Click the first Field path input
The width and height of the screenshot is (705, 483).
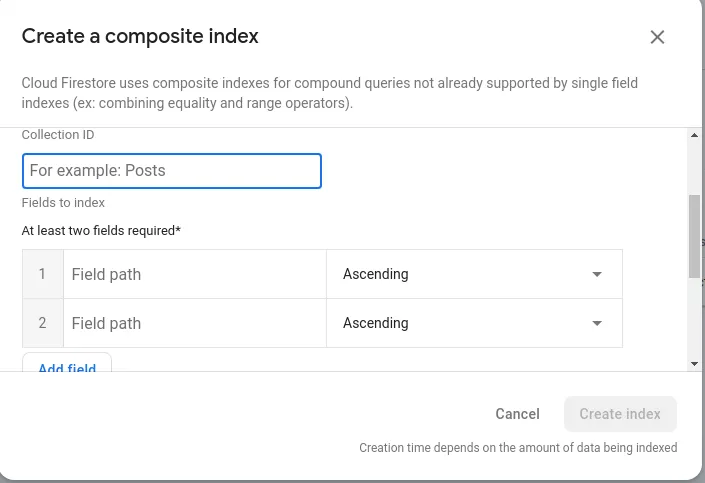tap(195, 275)
